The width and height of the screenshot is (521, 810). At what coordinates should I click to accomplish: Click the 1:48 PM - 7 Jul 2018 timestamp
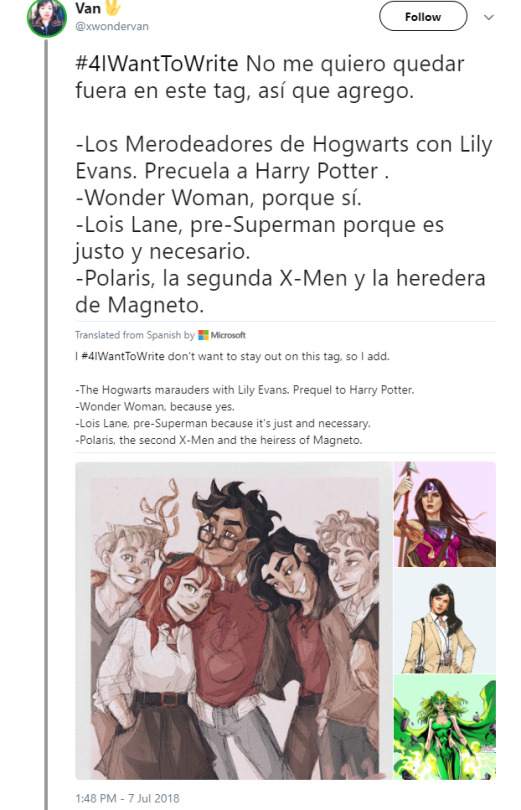127,798
